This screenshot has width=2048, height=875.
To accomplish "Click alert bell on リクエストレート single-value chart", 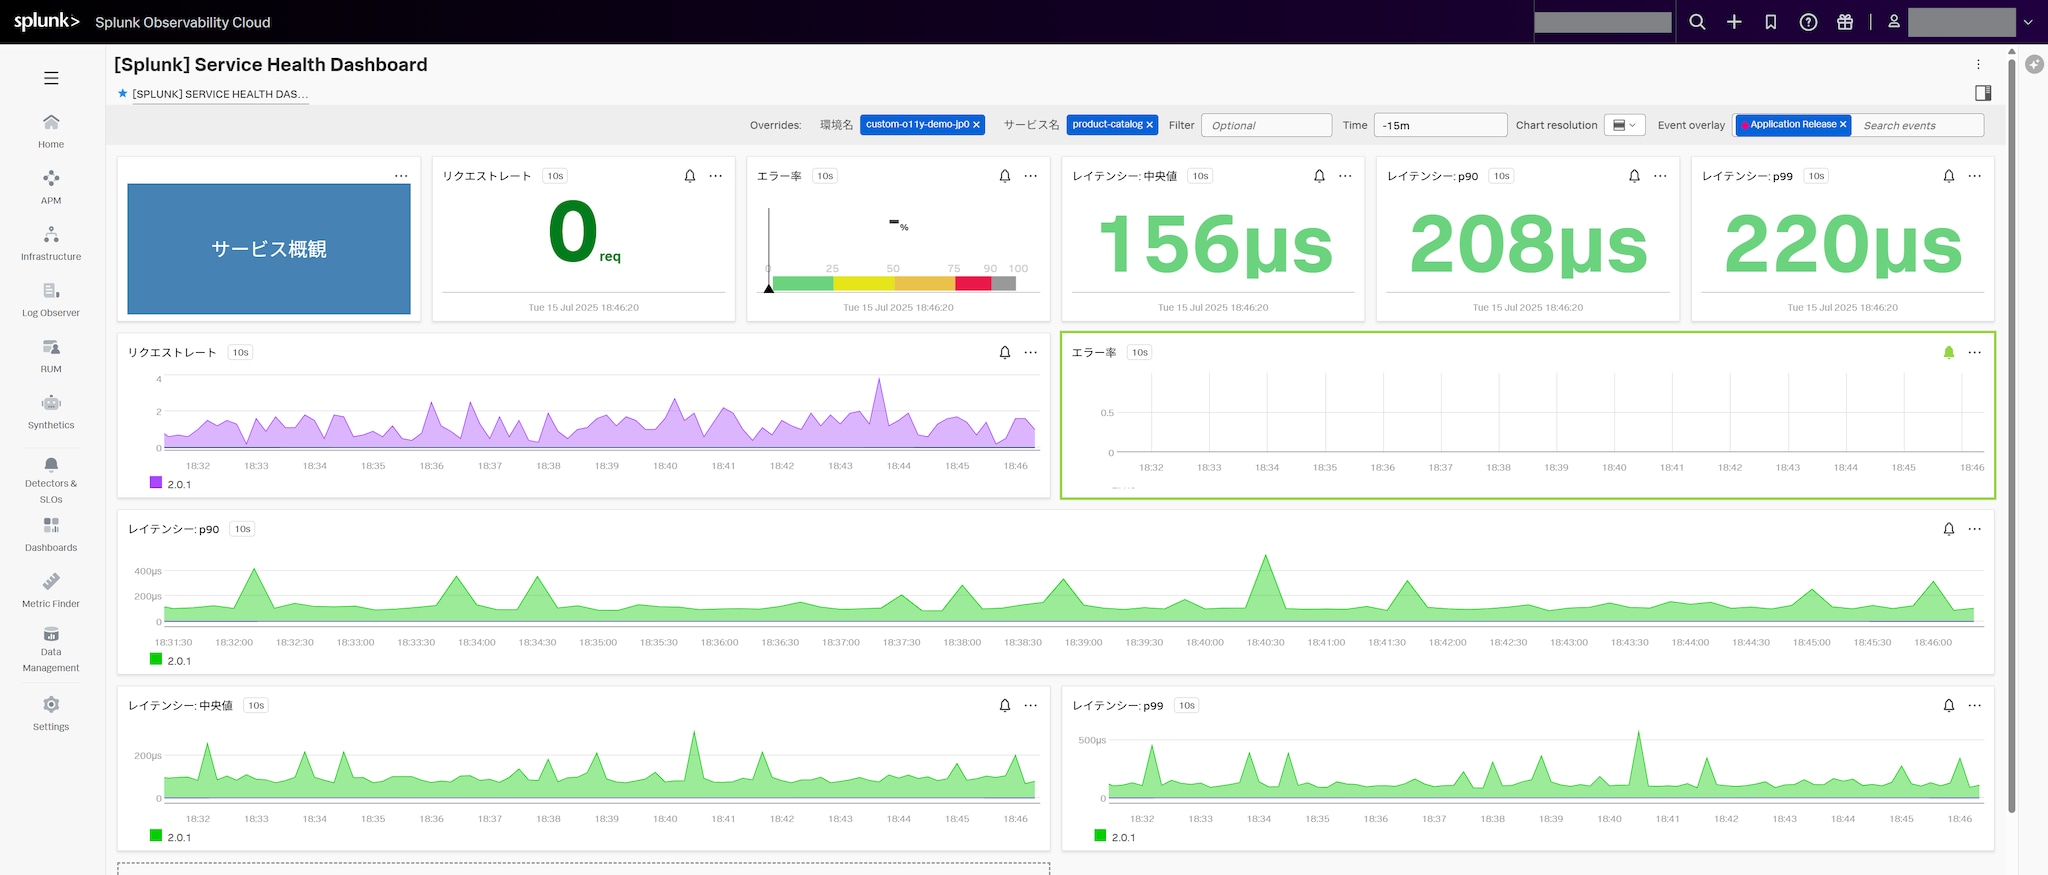I will point(690,176).
